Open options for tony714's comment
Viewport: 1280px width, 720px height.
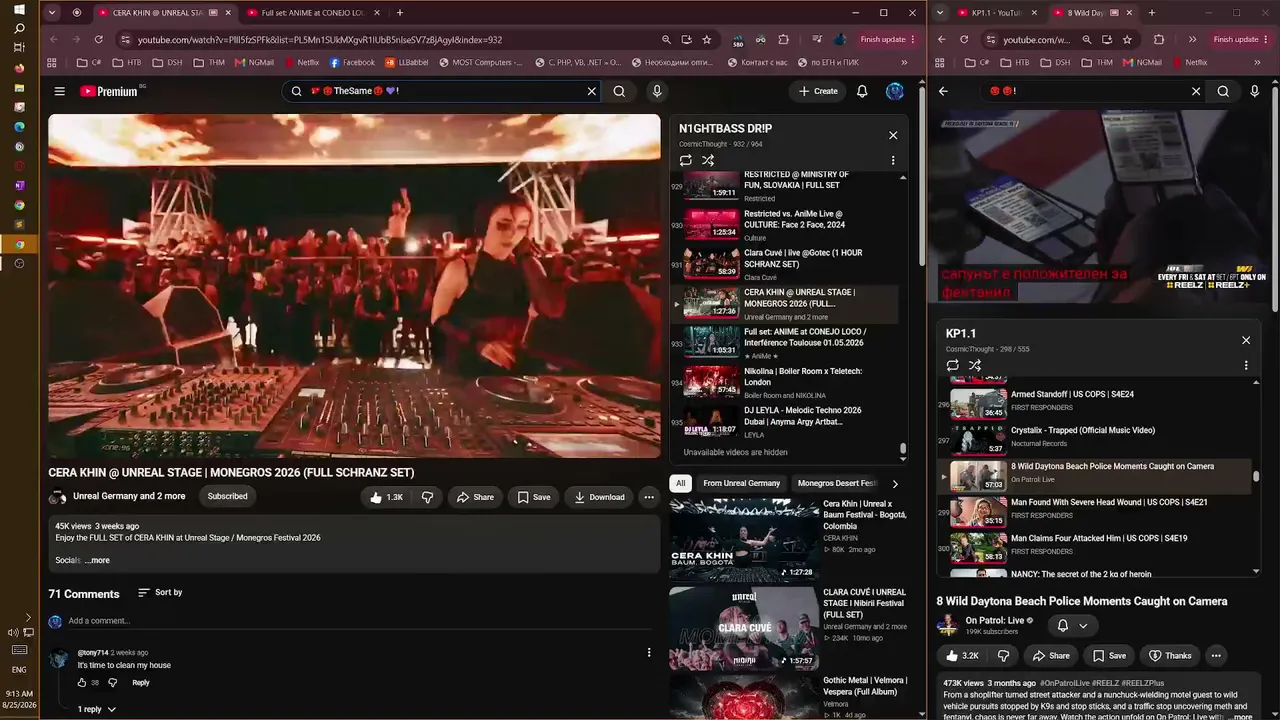point(649,652)
